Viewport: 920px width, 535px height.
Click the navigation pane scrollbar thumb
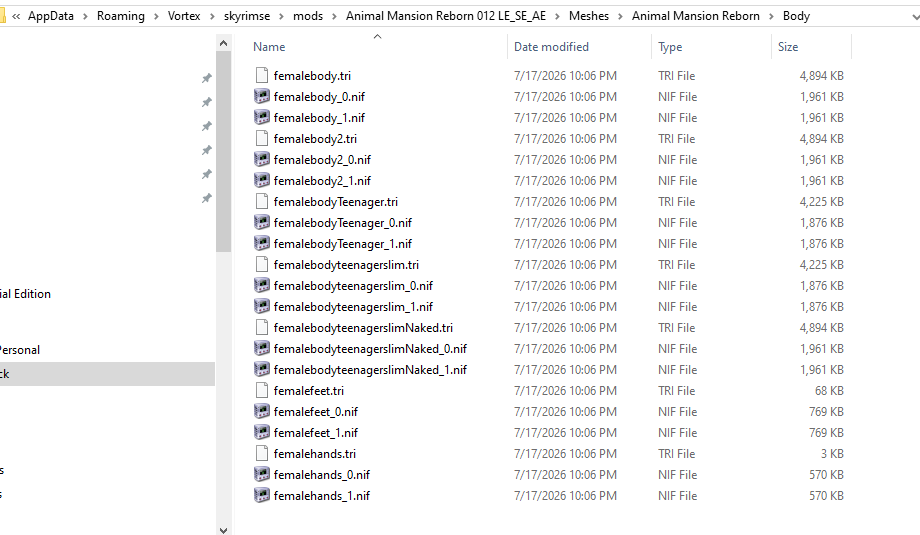pos(223,152)
